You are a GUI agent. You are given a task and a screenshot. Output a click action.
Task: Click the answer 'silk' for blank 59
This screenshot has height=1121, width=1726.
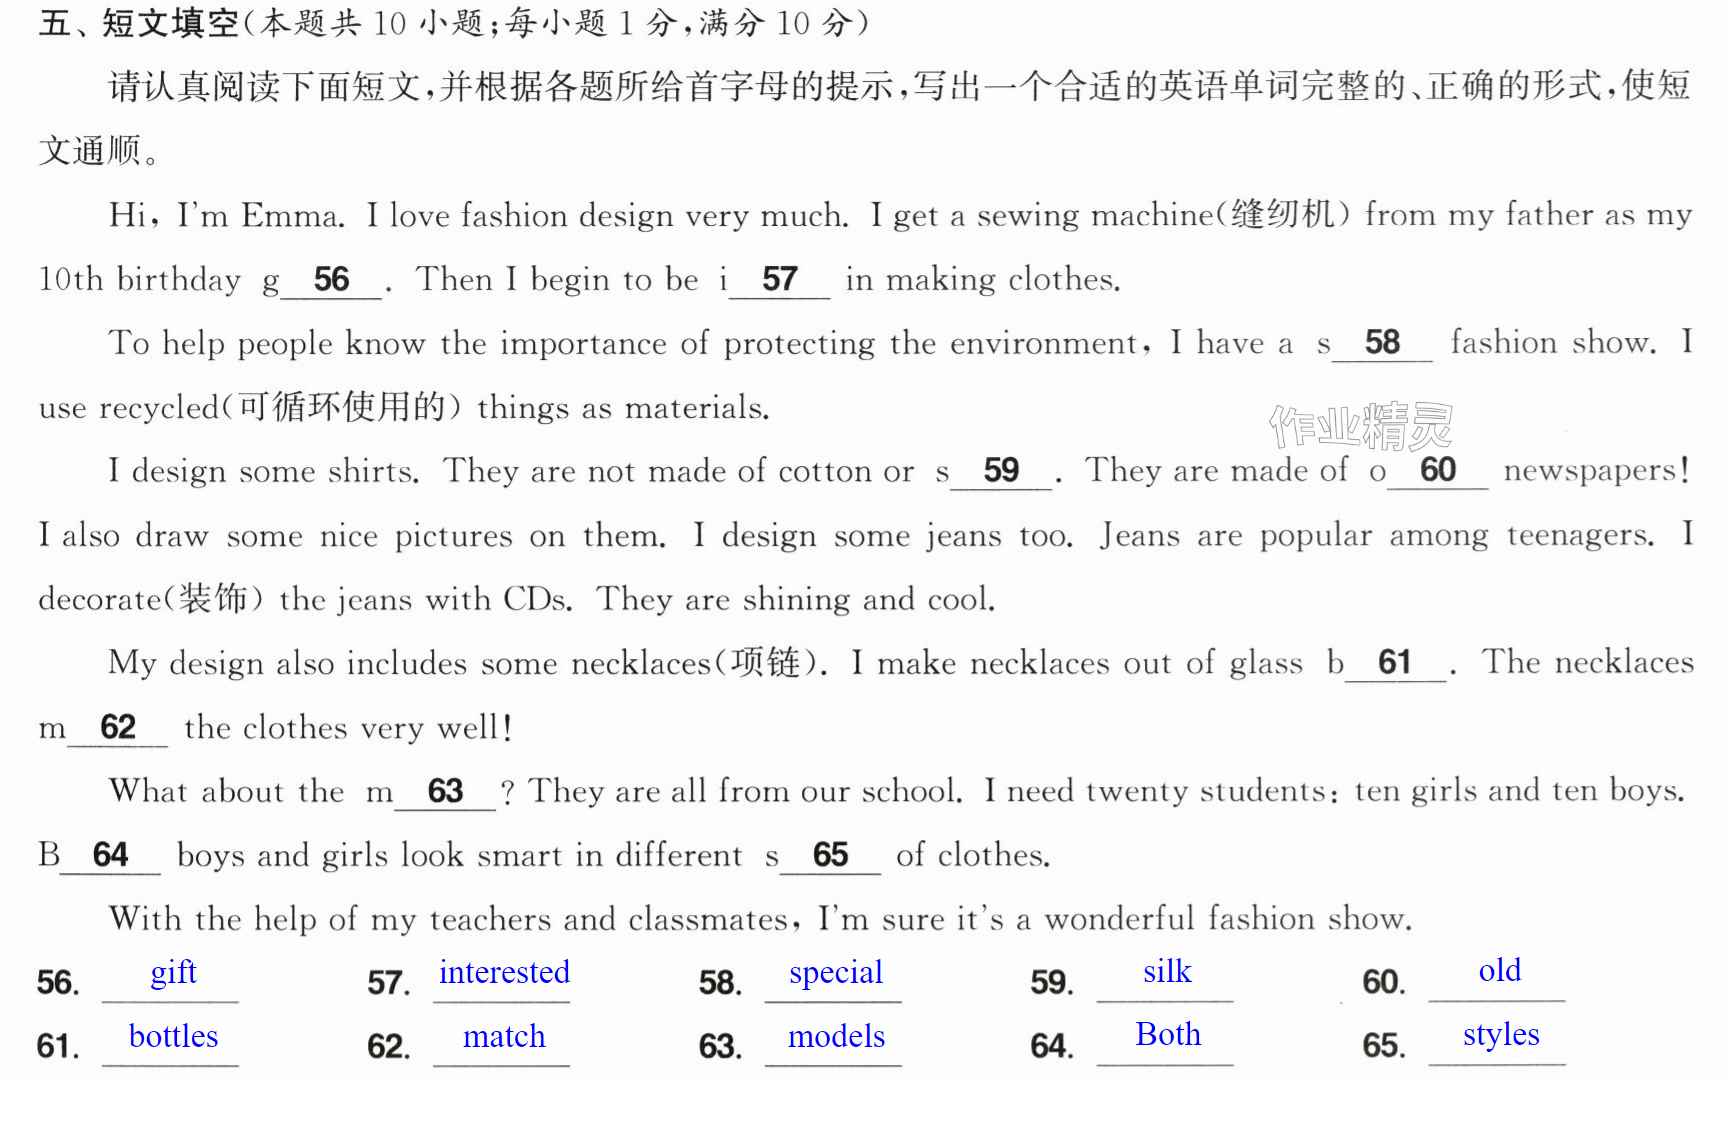(1167, 971)
